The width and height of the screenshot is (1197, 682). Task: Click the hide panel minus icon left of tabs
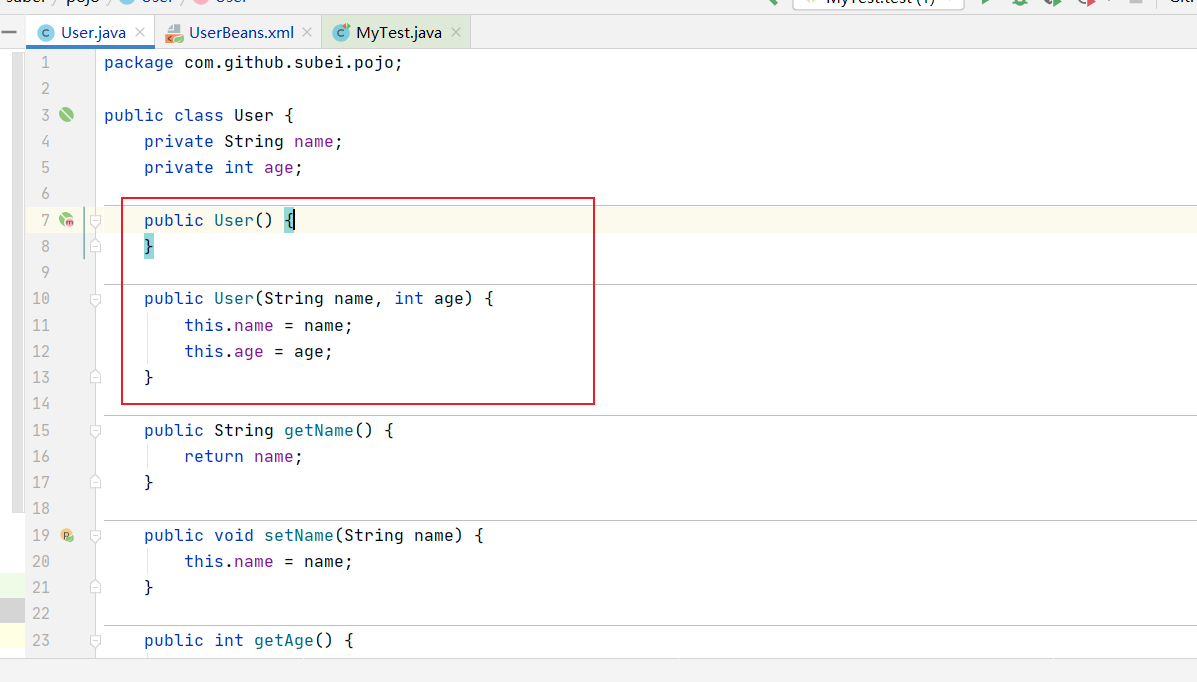coord(9,32)
